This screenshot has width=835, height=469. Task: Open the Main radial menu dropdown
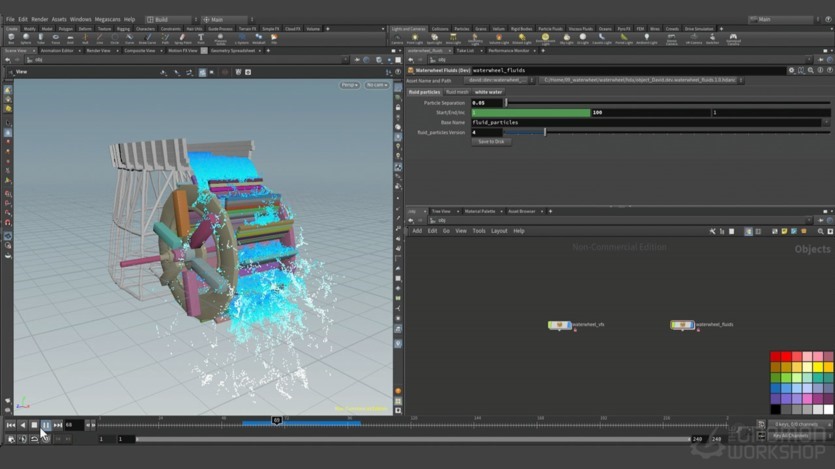coord(227,20)
